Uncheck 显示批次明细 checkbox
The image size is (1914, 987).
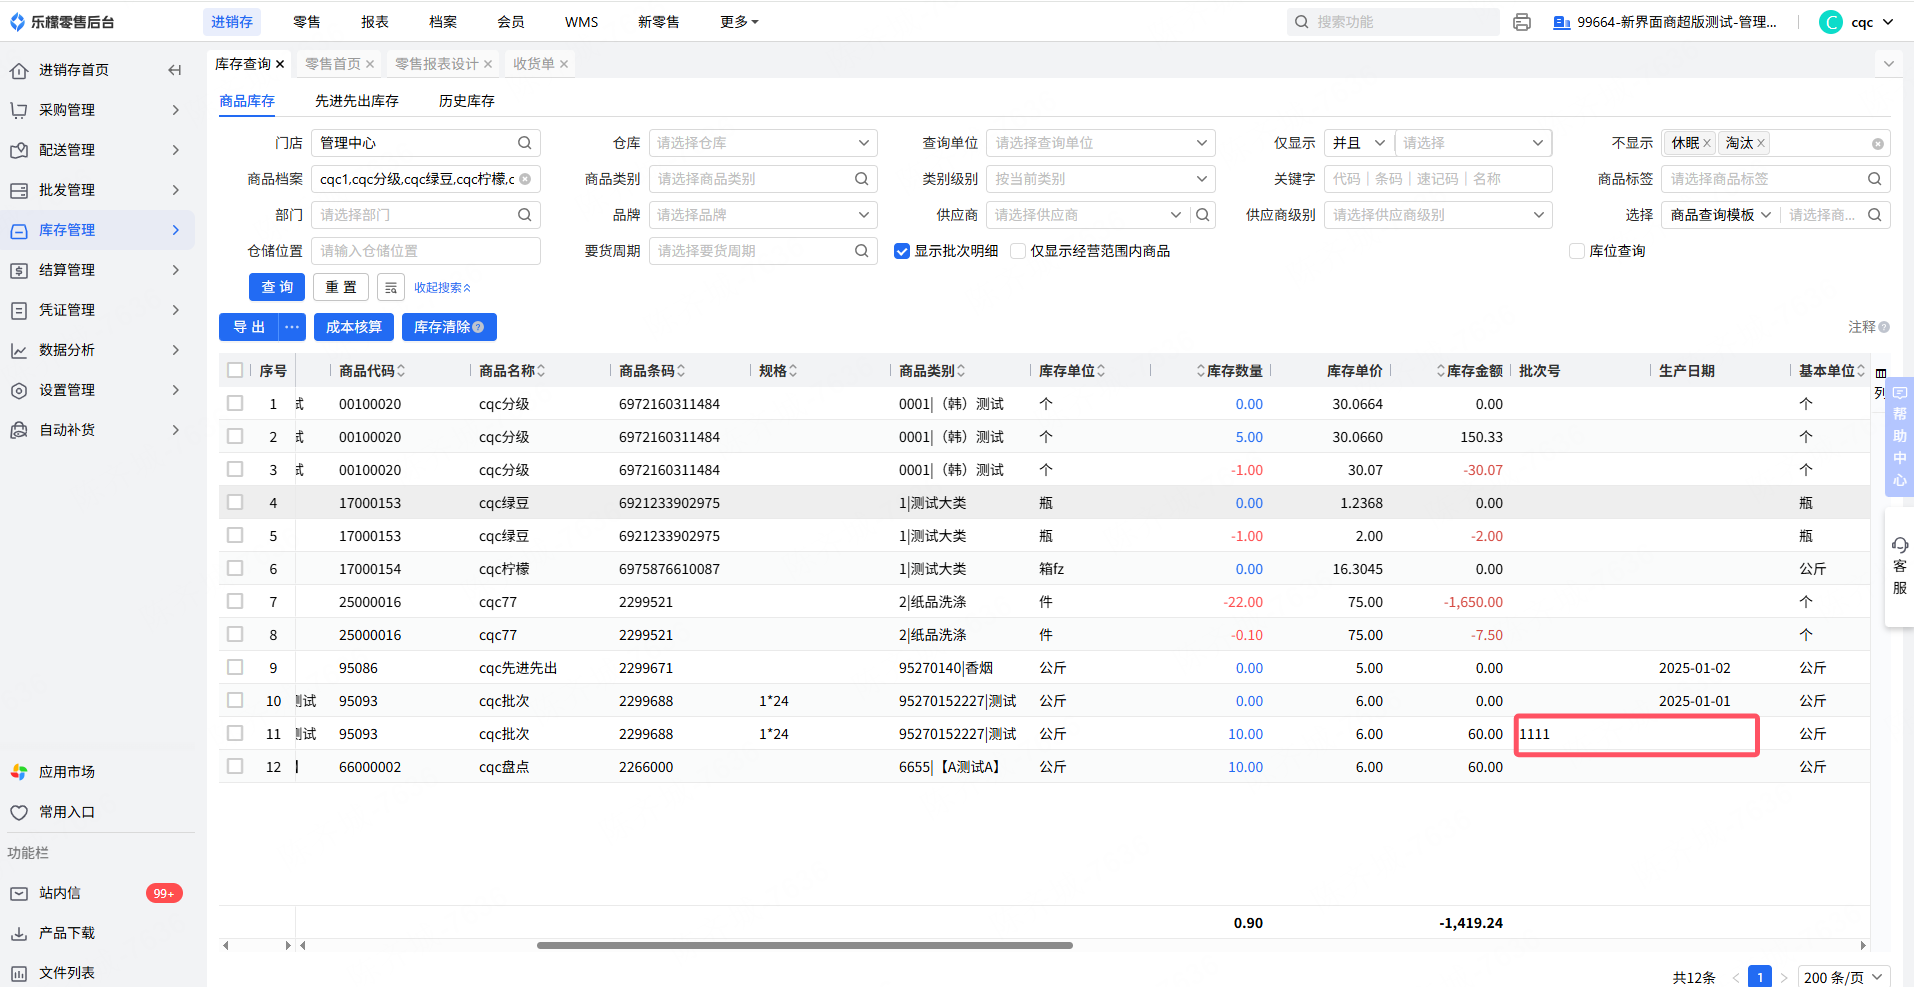pyautogui.click(x=902, y=251)
